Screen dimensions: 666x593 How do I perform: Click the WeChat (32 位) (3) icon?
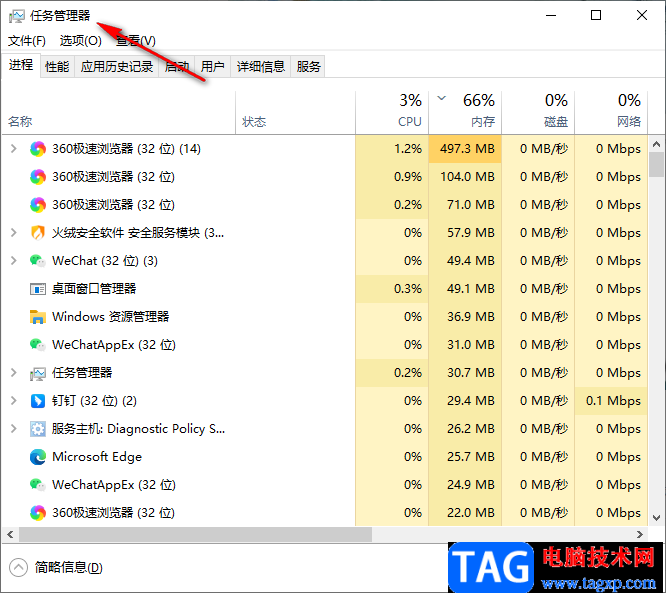(38, 261)
